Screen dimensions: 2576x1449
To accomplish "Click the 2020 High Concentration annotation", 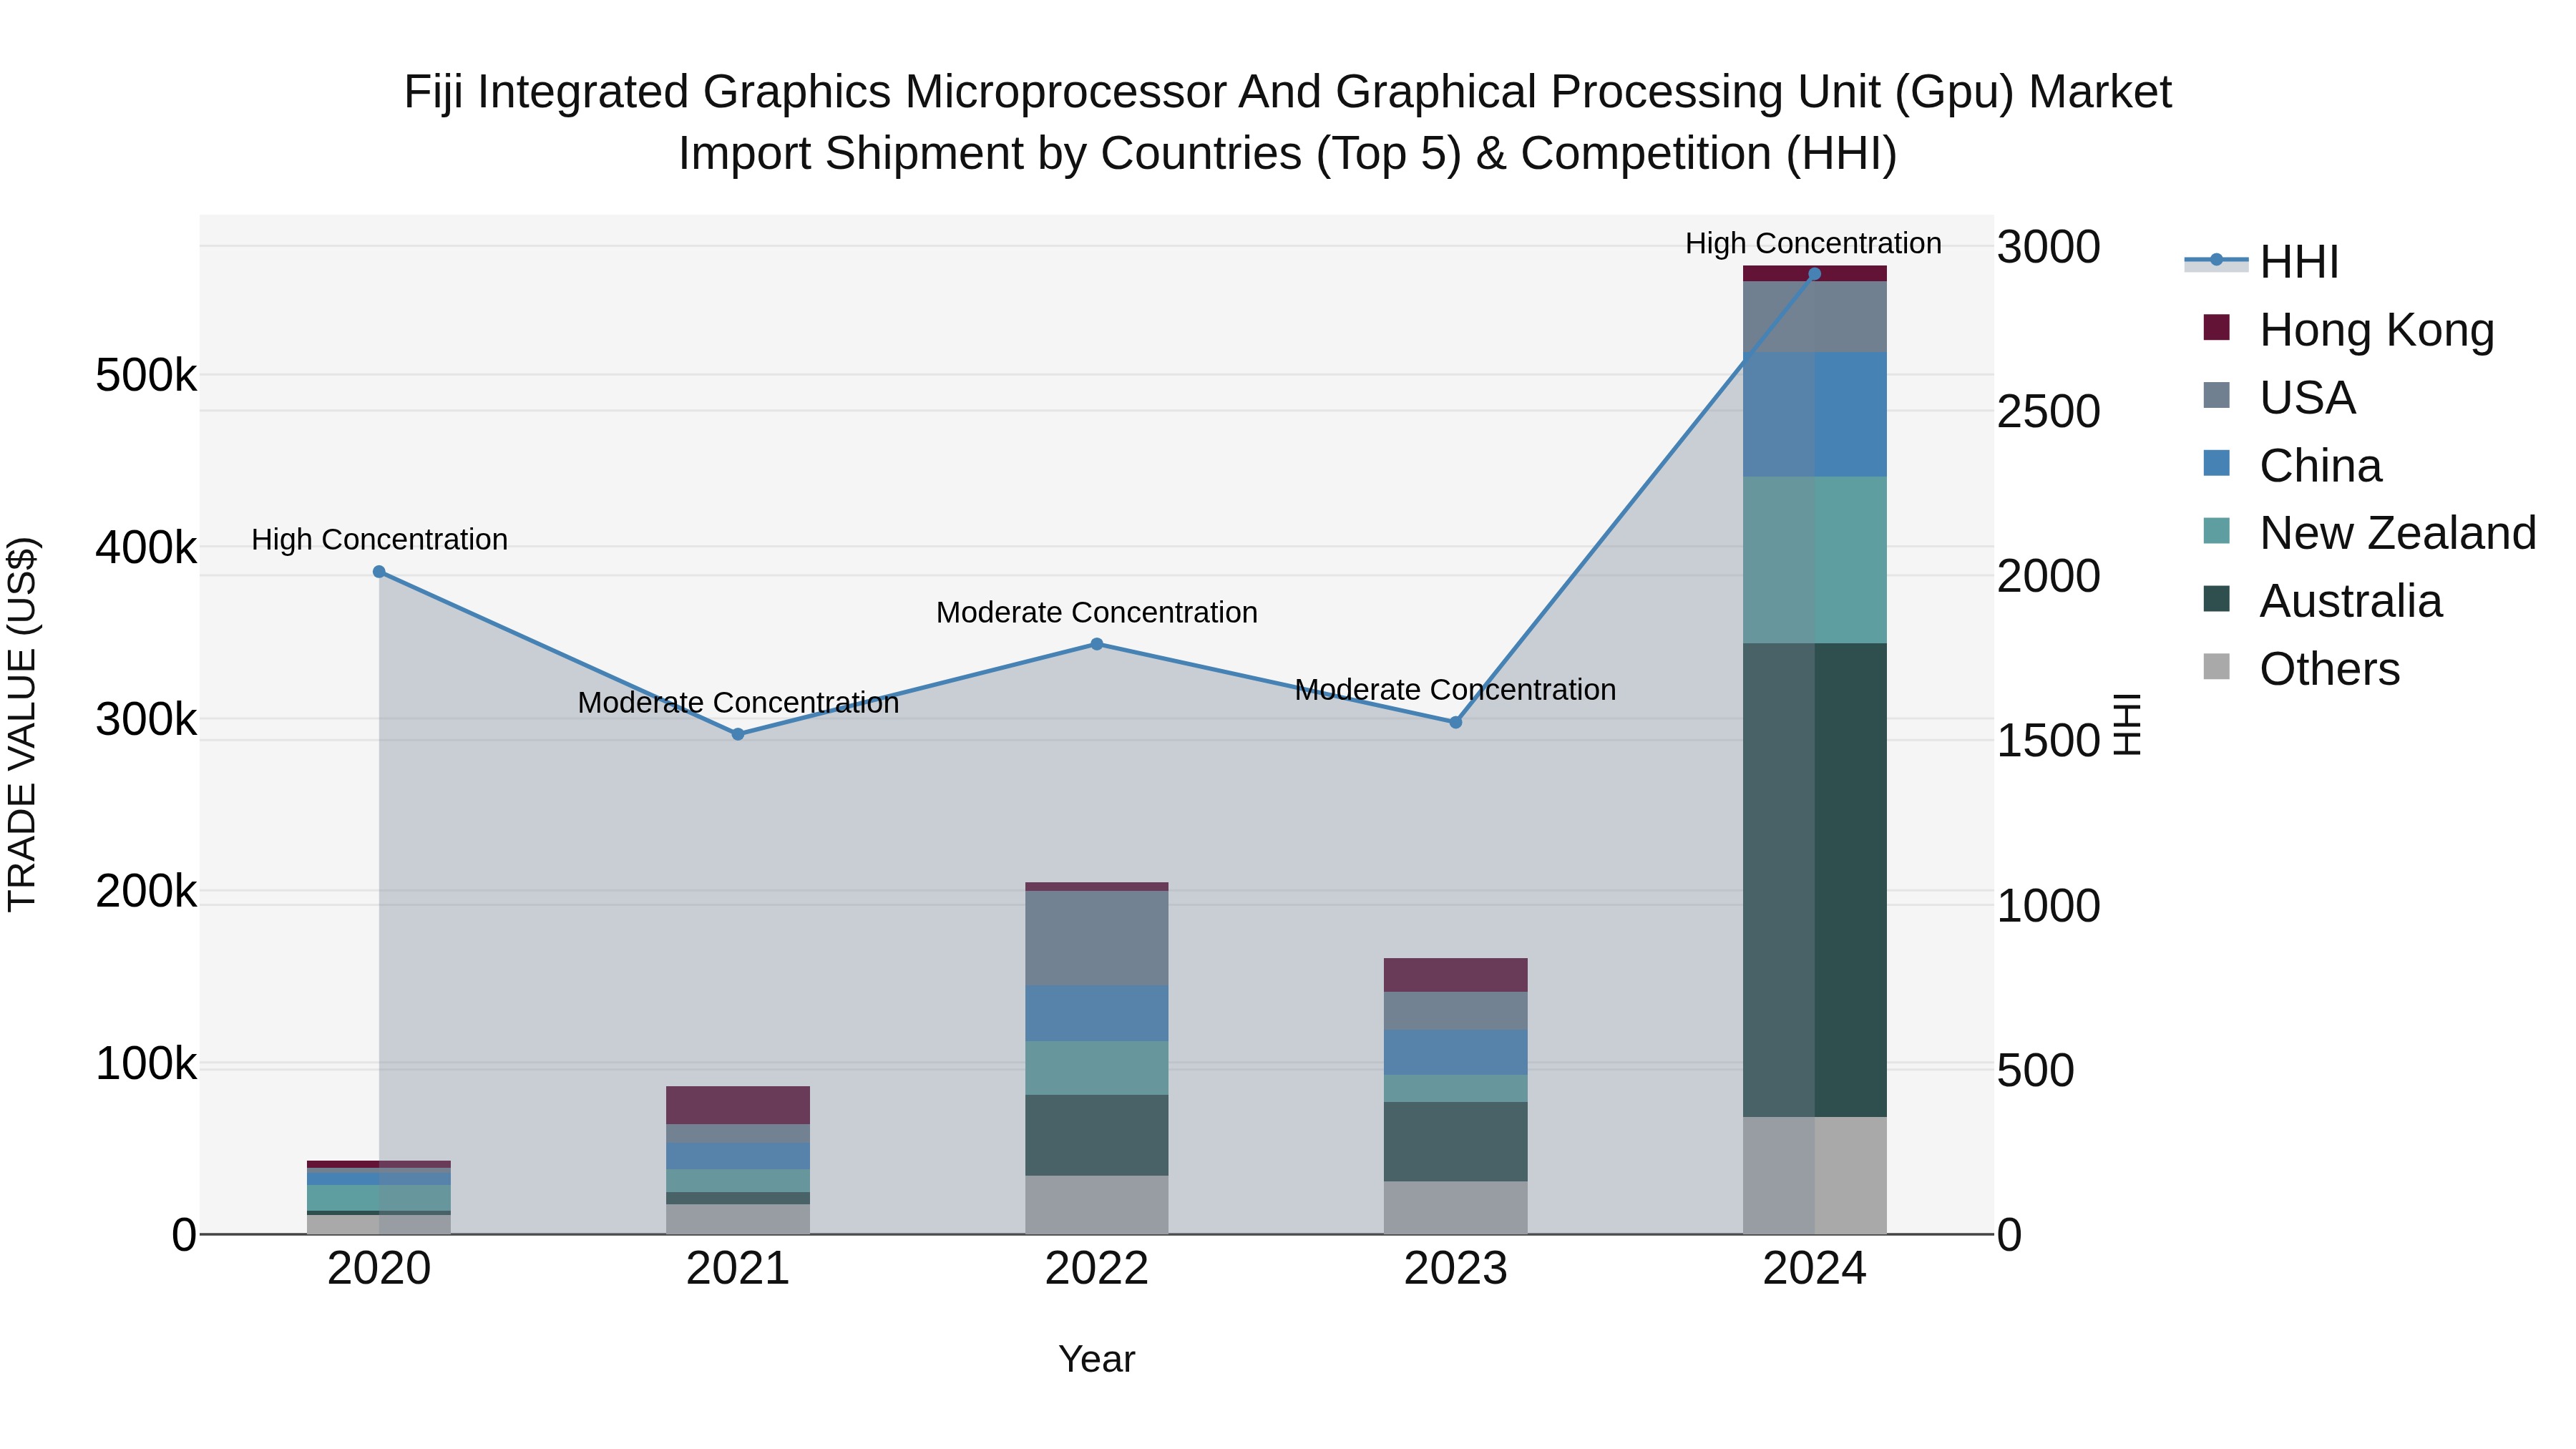I will coord(380,540).
